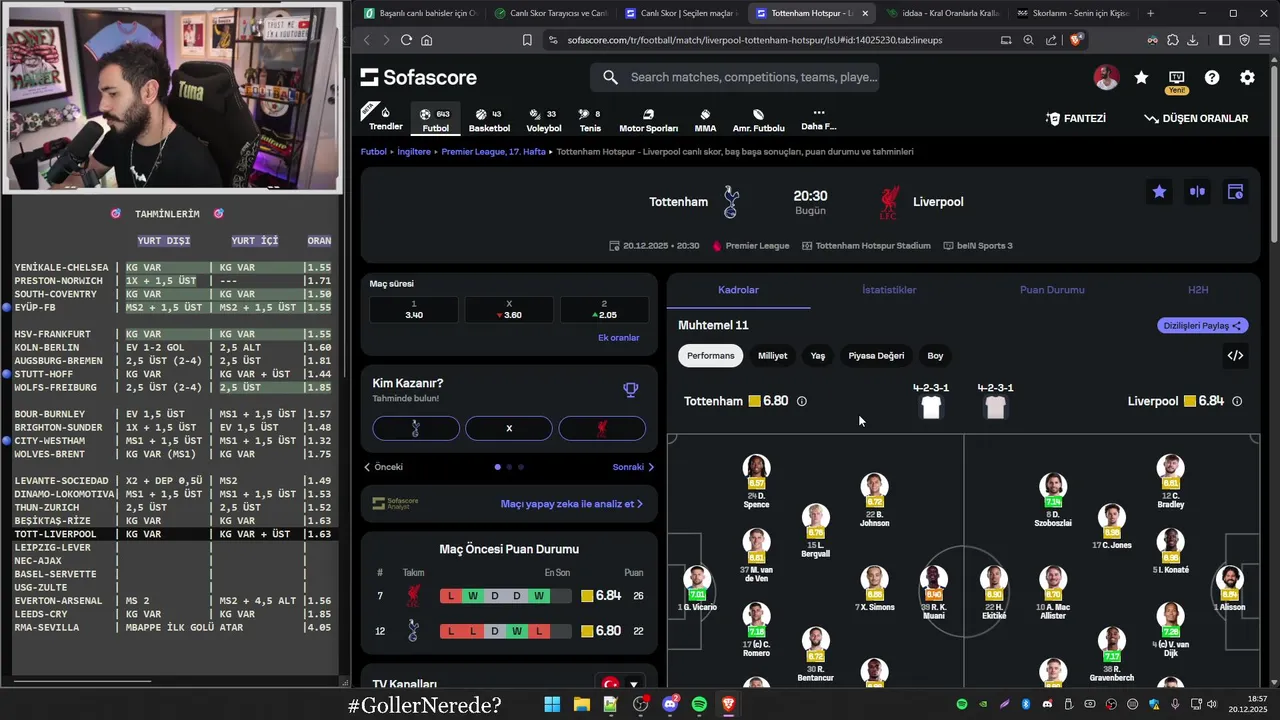This screenshot has width=1280, height=720.
Task: Click the calendar icon in match header
Action: pos(1235,192)
